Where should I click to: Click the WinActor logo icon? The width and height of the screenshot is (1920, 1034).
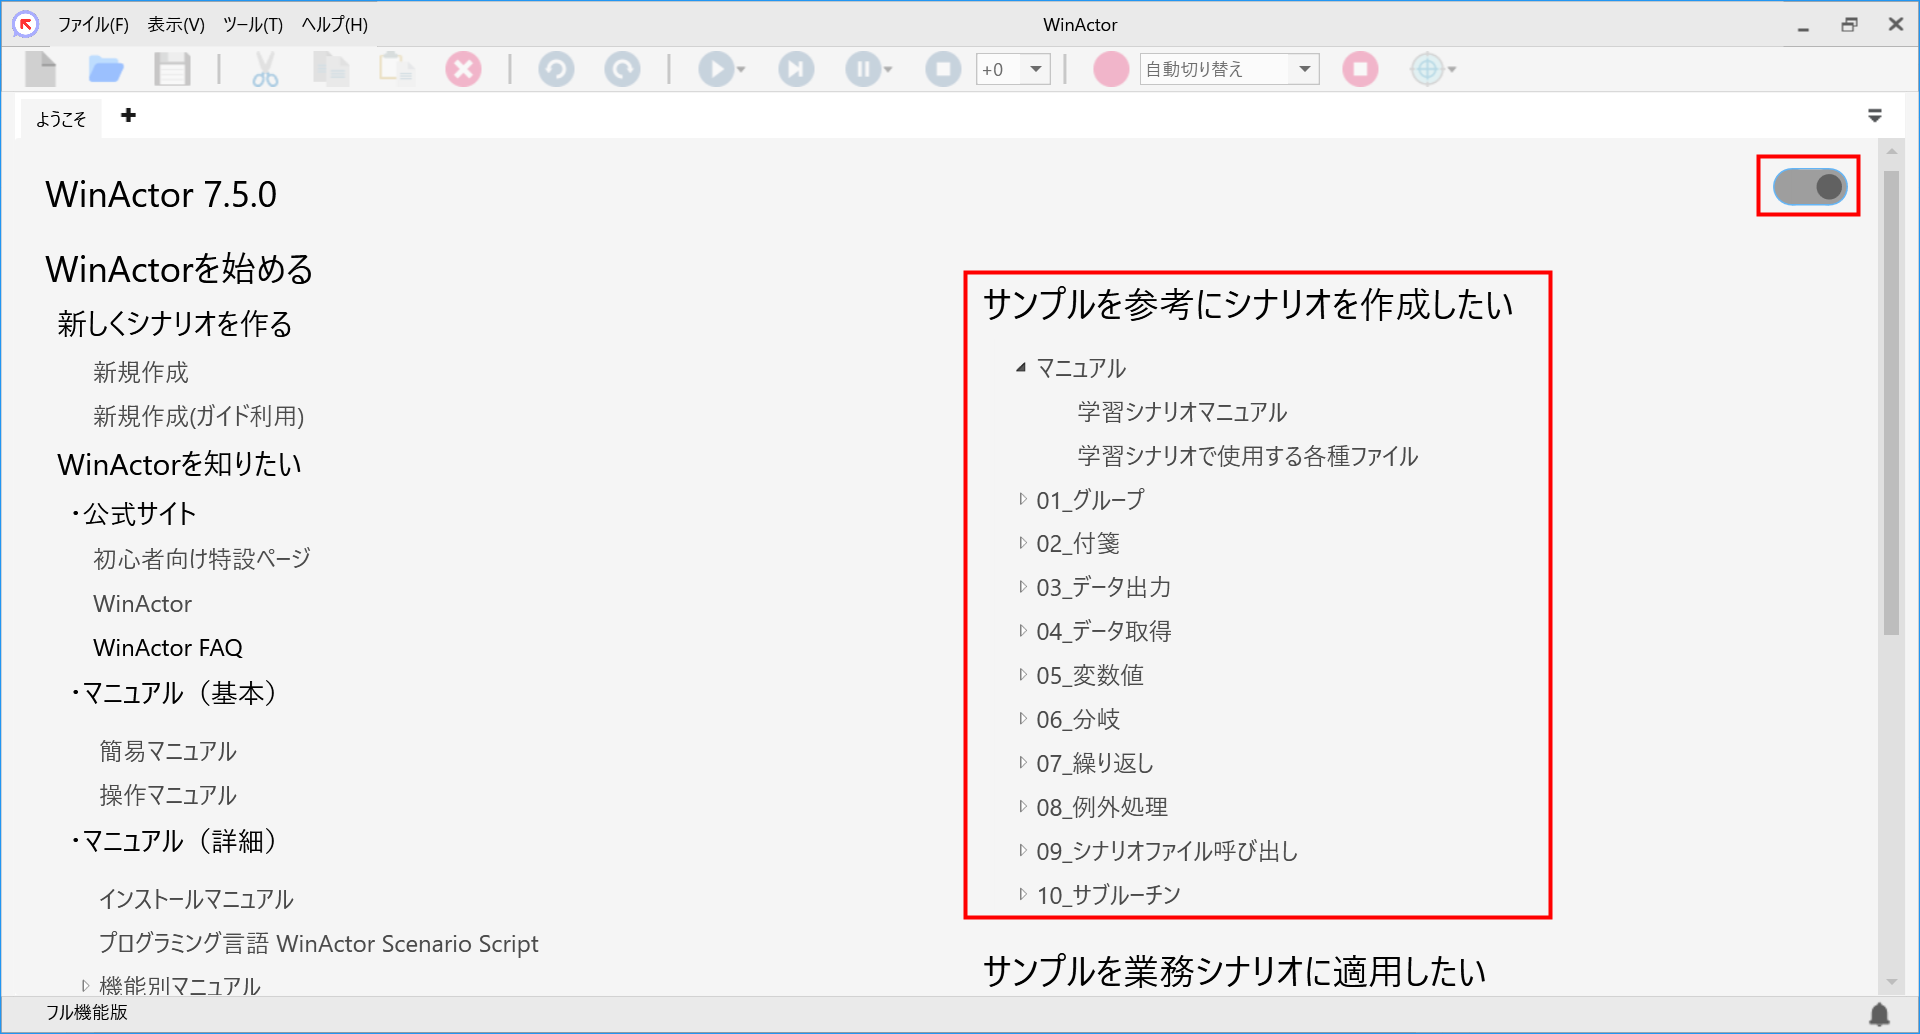pos(26,24)
